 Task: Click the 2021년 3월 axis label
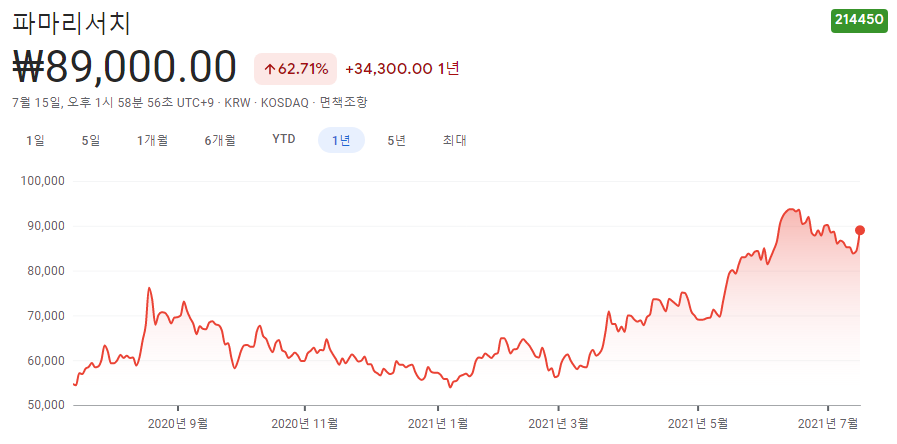tap(558, 424)
